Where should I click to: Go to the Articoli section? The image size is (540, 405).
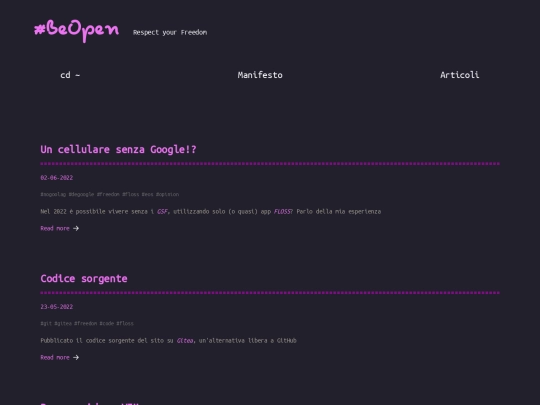[x=459, y=75]
